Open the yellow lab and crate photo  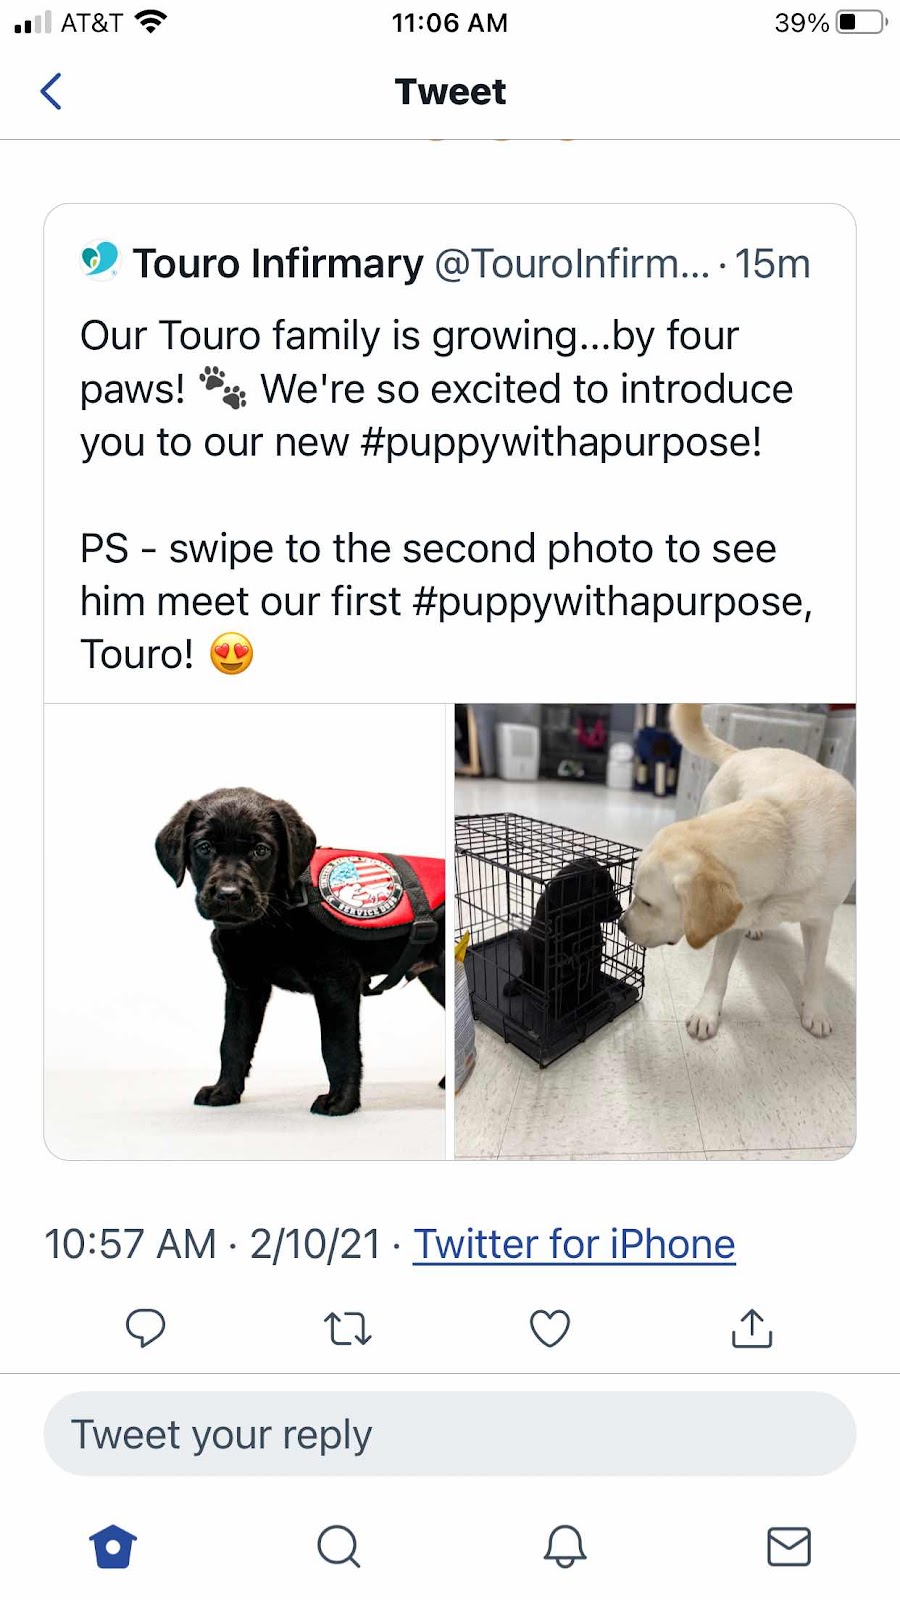click(x=655, y=931)
